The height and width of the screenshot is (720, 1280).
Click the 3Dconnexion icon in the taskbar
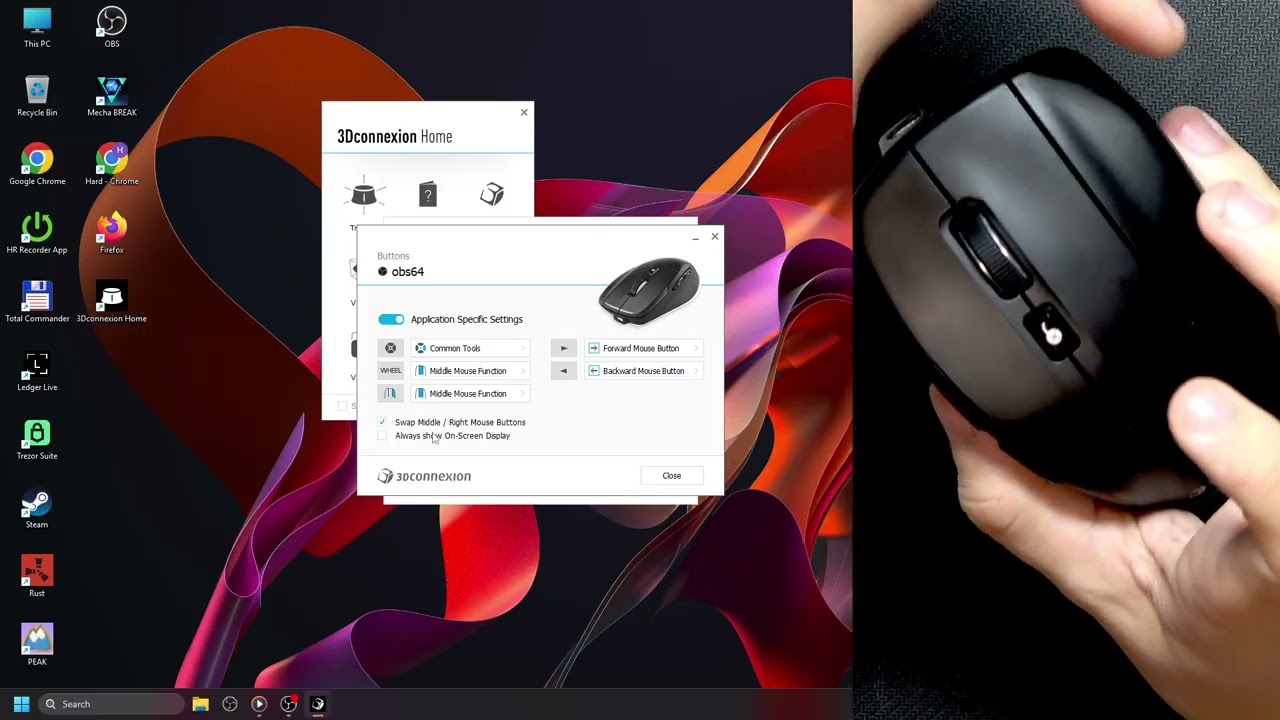click(318, 704)
